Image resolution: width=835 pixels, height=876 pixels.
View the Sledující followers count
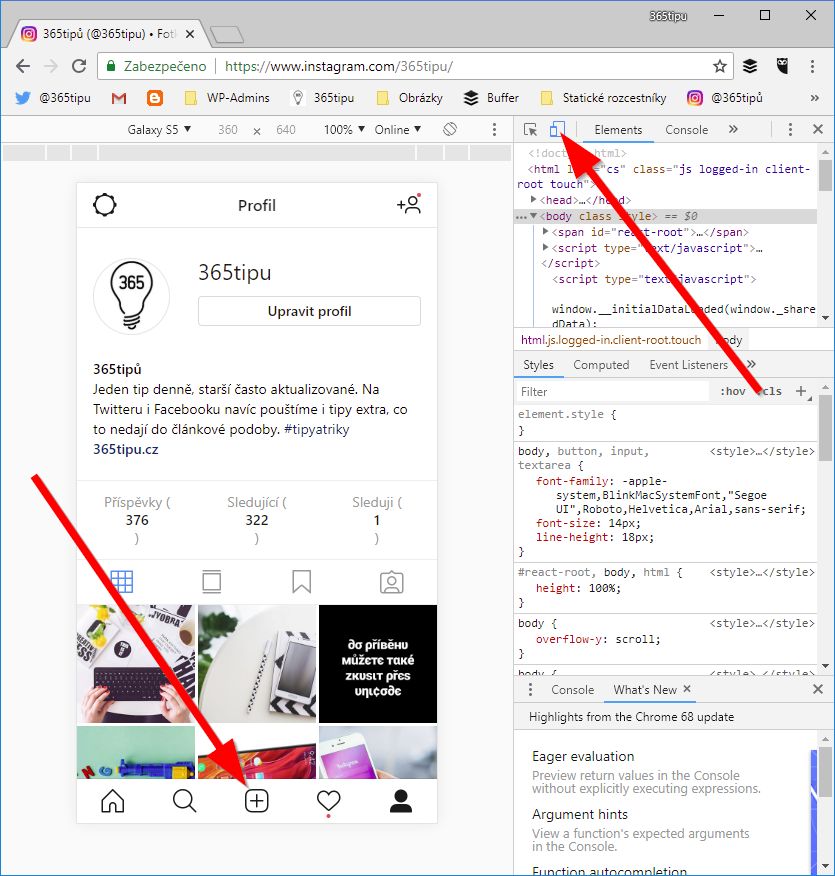tap(257, 520)
